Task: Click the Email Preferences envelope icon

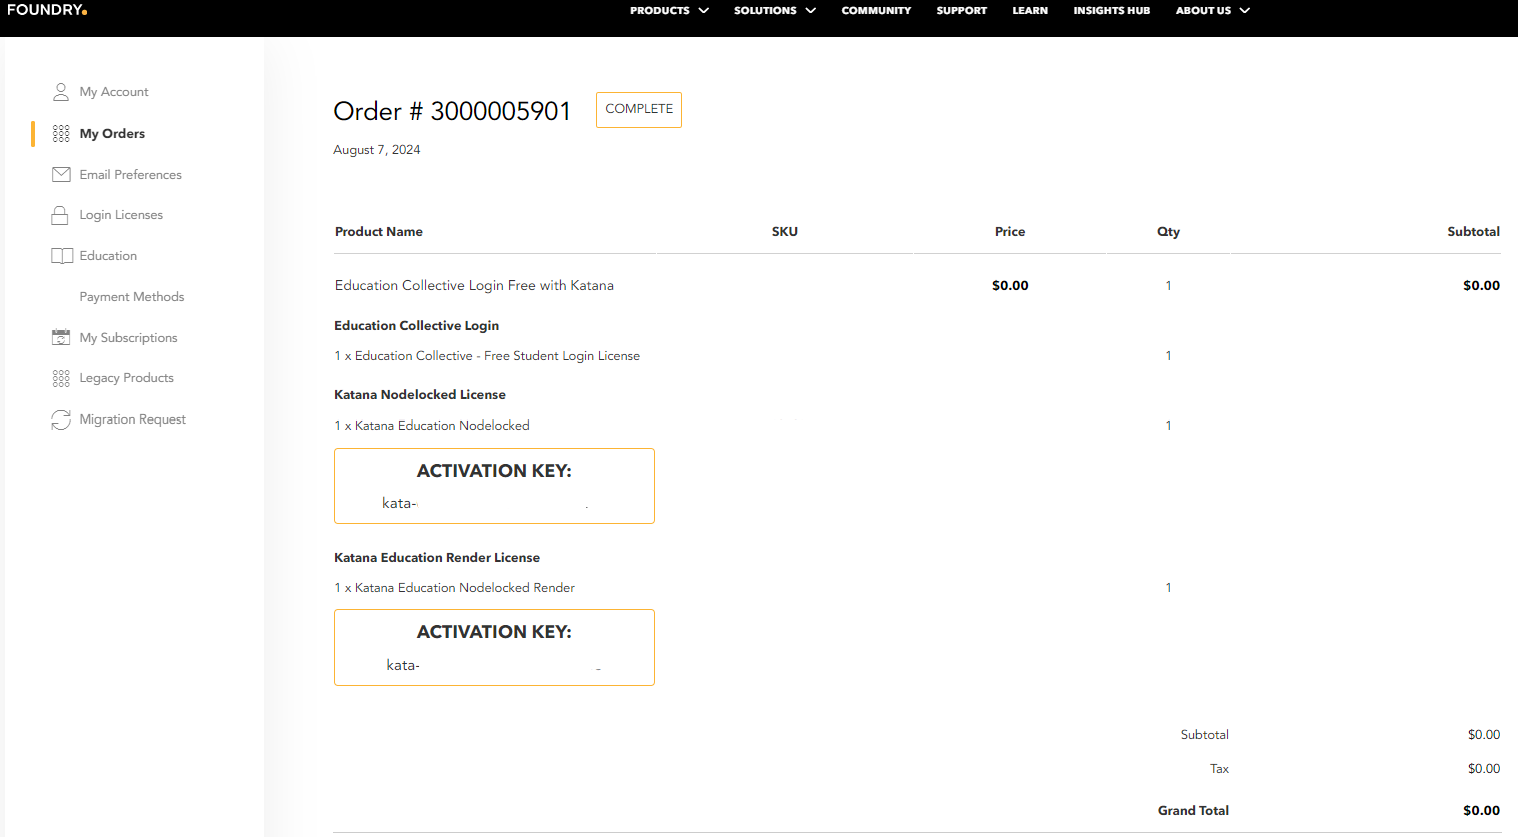Action: click(x=61, y=174)
